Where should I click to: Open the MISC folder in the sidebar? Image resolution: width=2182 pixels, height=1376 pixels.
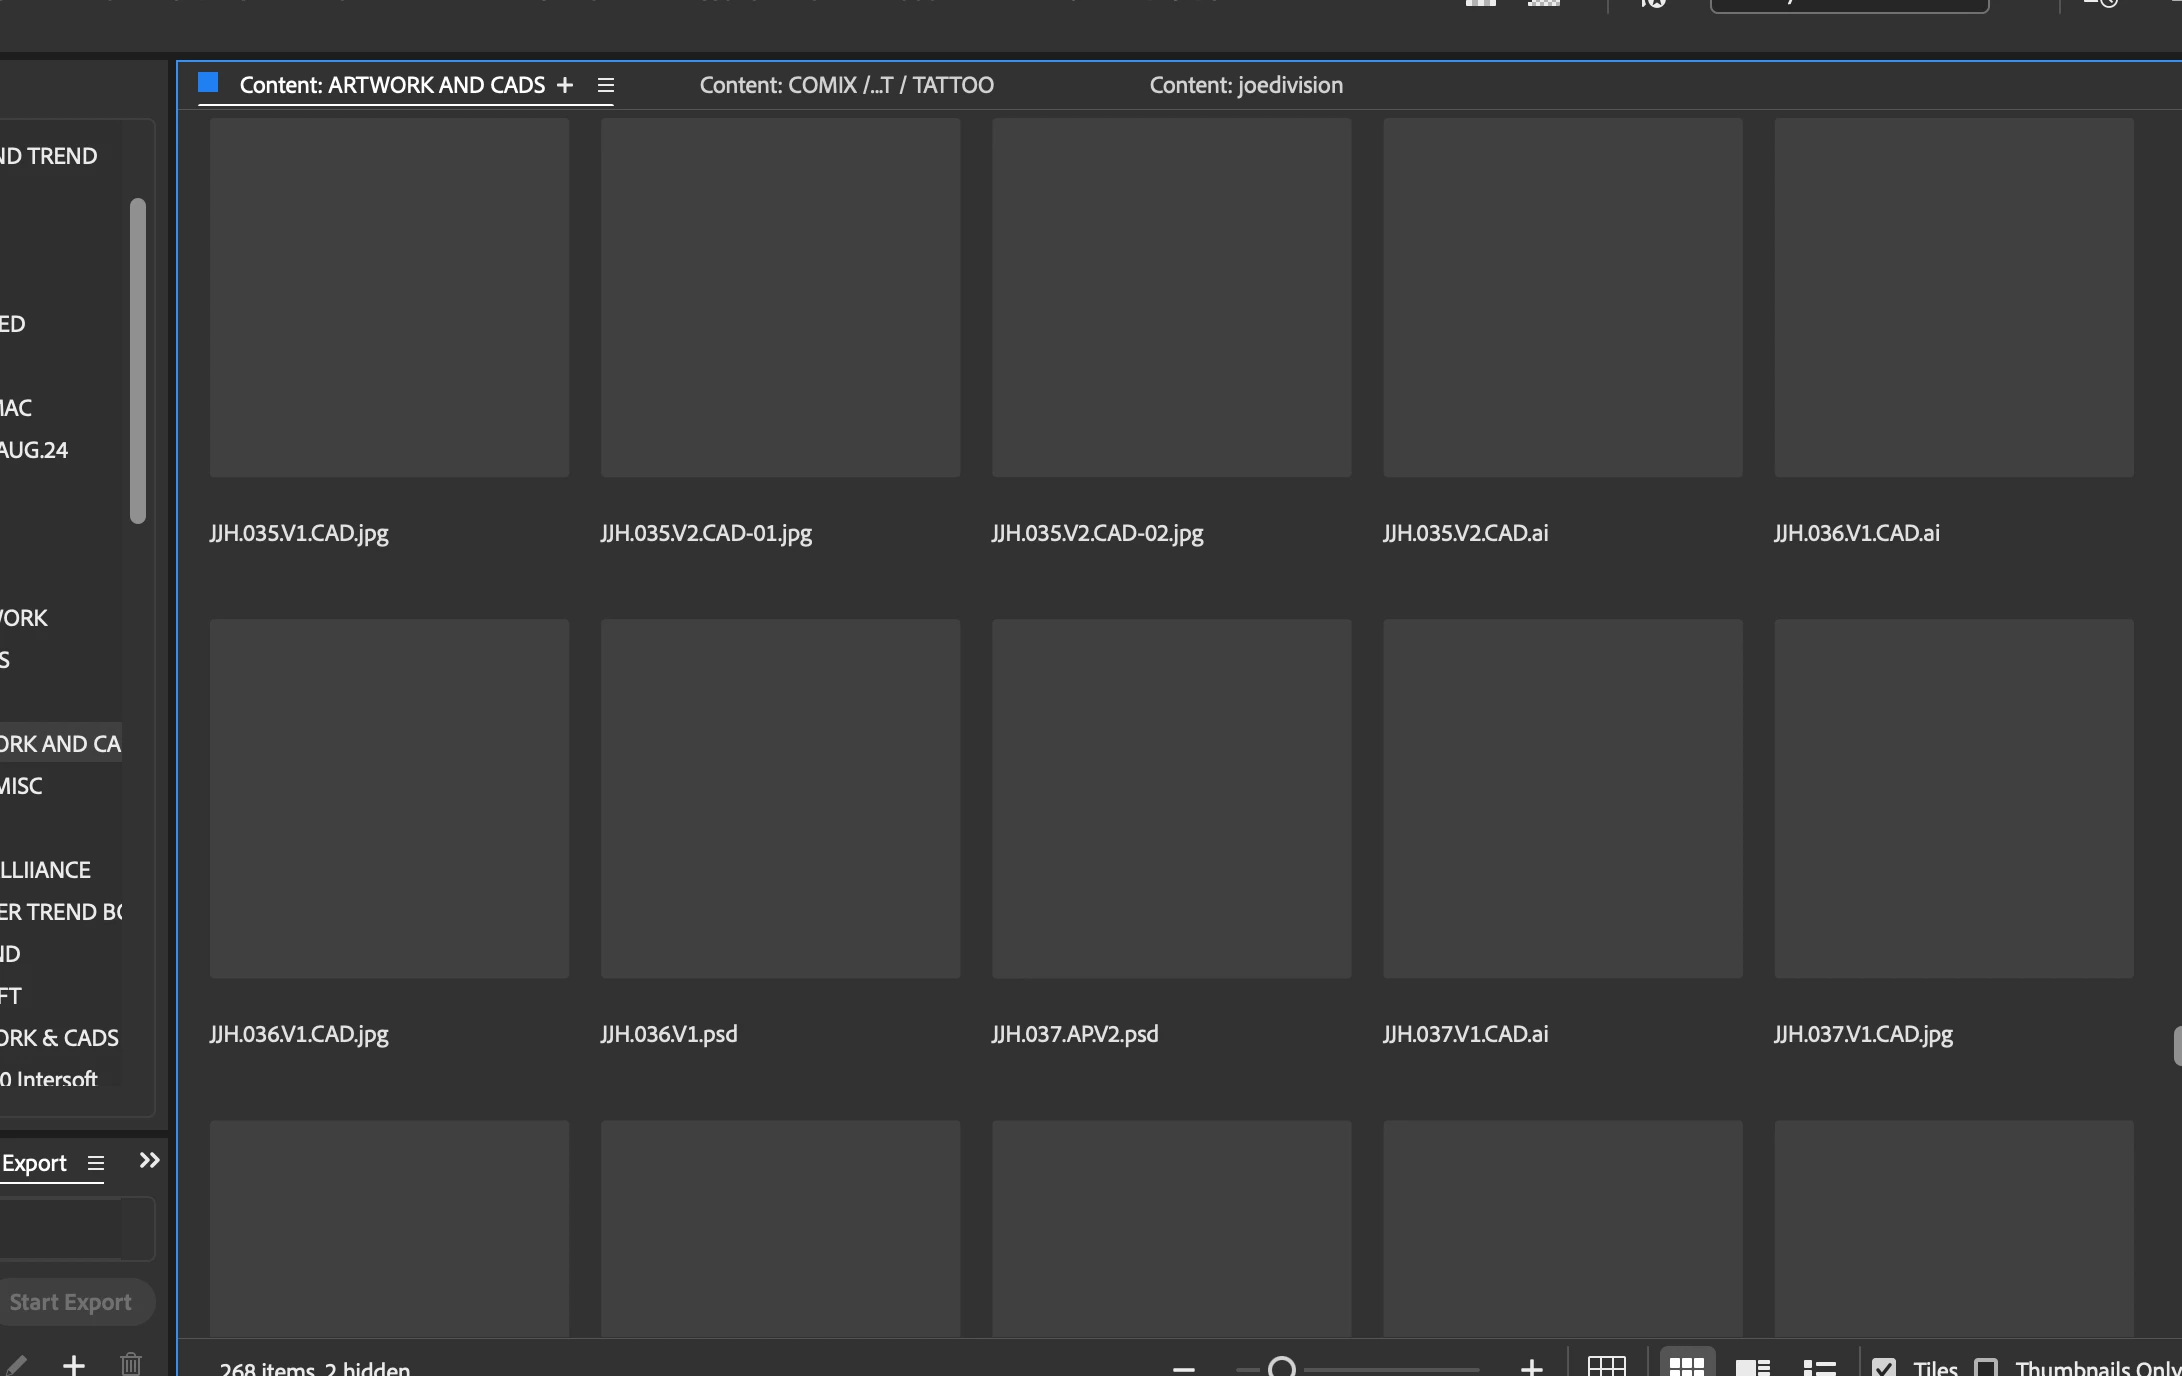pyautogui.click(x=22, y=786)
